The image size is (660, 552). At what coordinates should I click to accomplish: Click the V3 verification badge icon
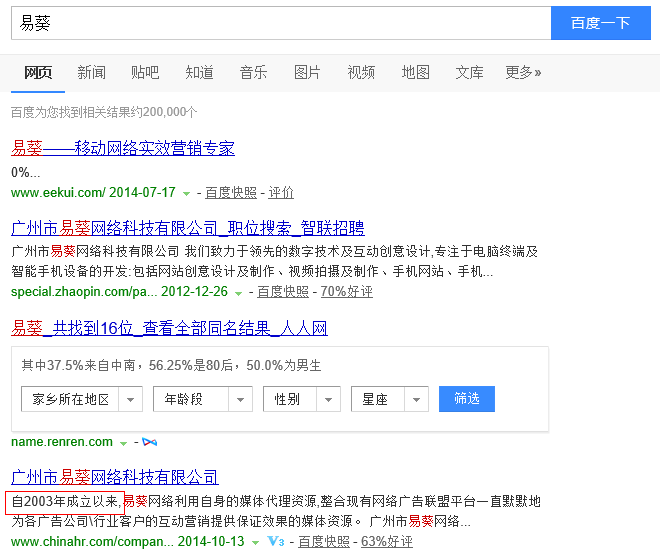point(276,541)
